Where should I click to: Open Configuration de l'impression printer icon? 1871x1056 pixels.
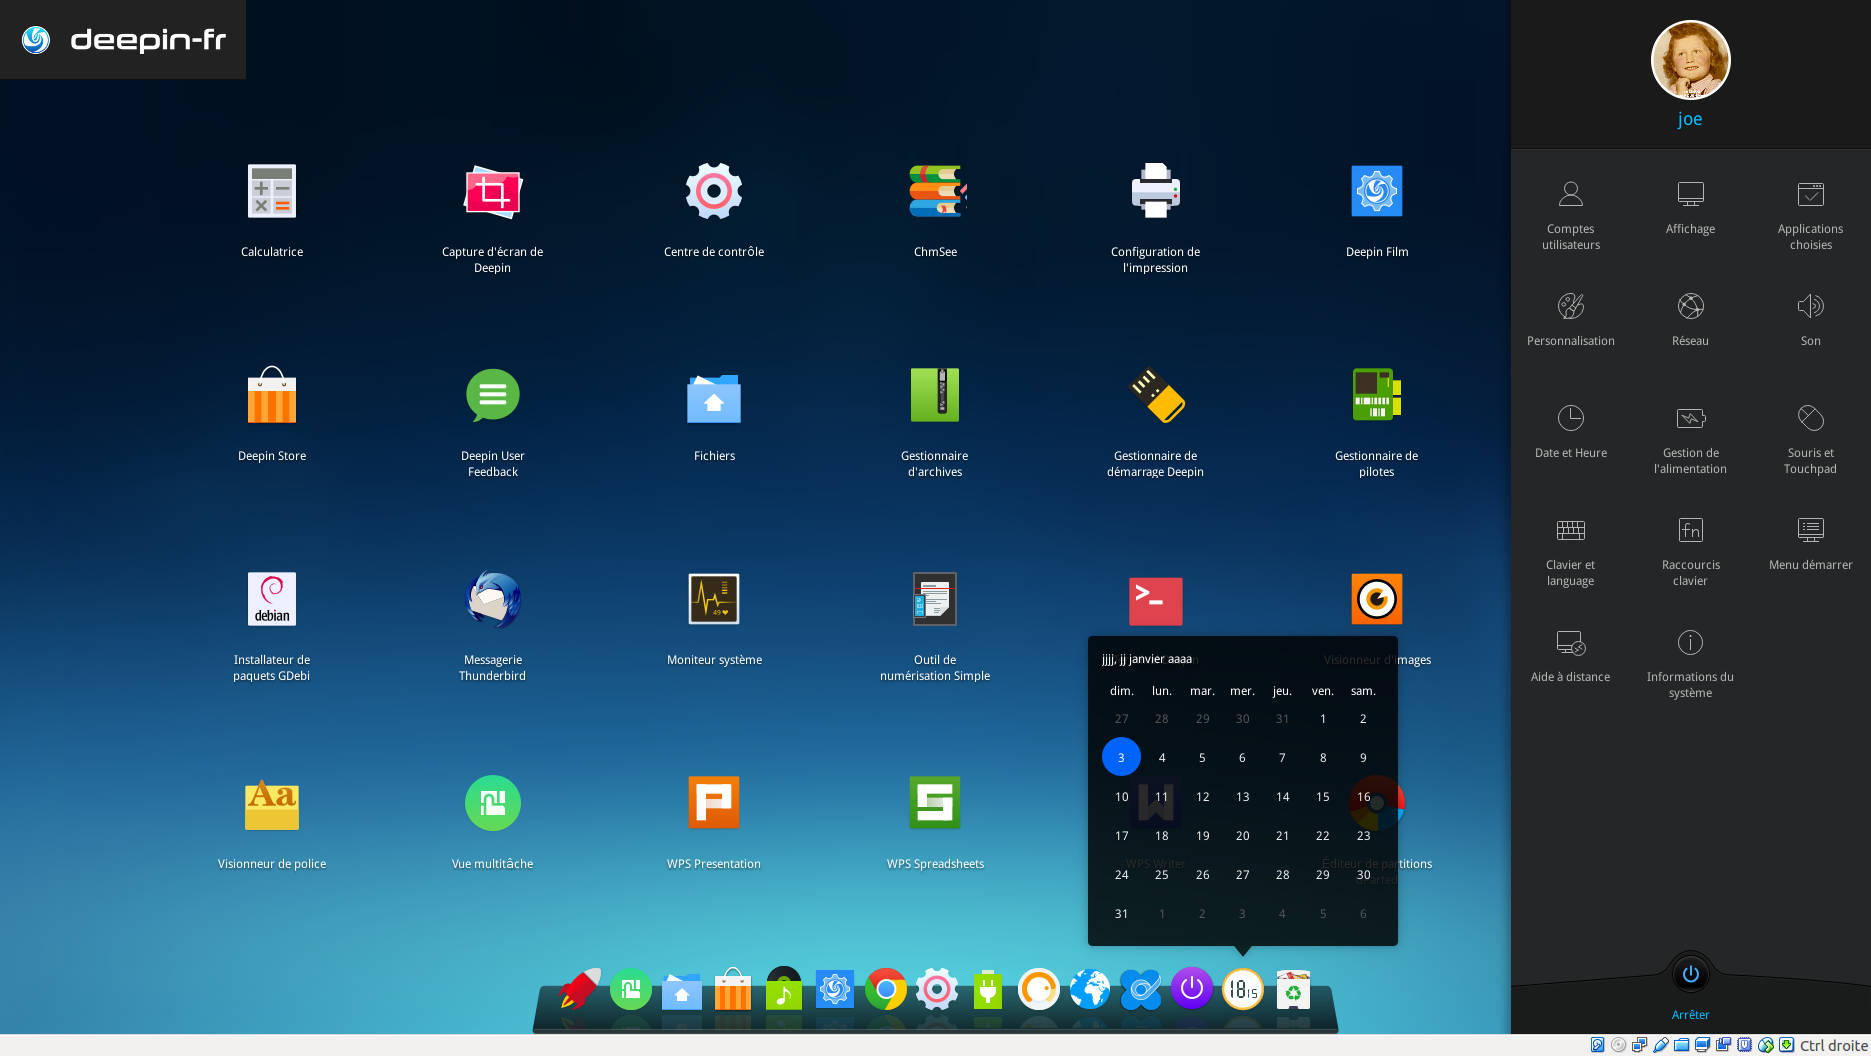[1155, 191]
